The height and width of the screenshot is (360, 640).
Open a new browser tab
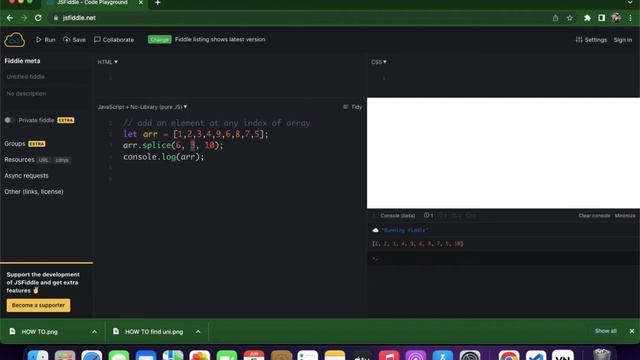click(x=158, y=3)
